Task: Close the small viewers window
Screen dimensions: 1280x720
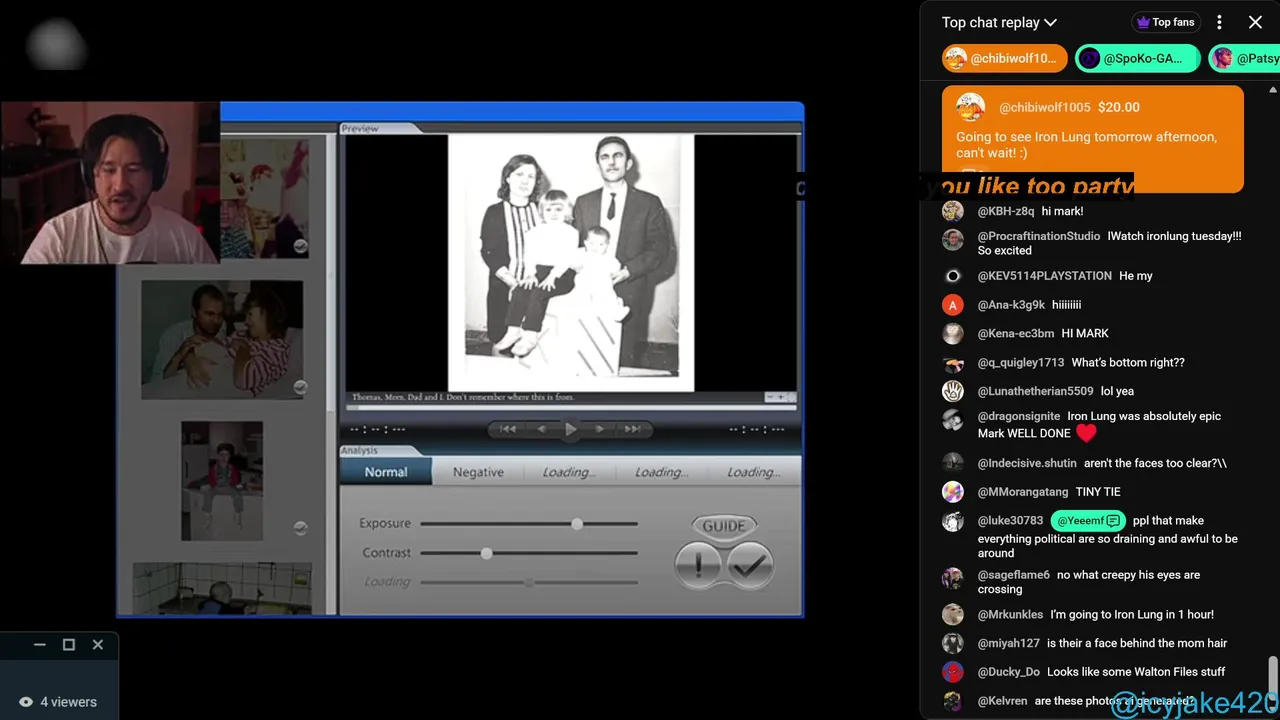Action: [x=98, y=645]
